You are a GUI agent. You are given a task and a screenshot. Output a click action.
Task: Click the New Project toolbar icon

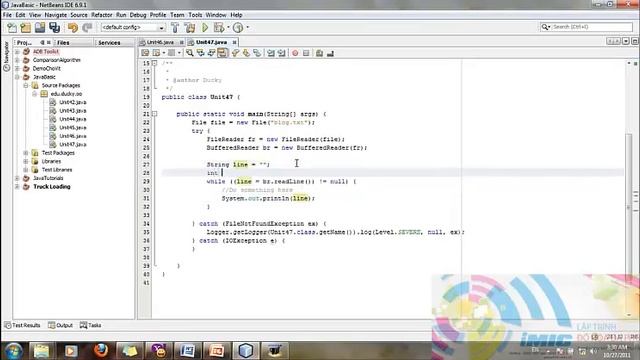tap(26, 27)
